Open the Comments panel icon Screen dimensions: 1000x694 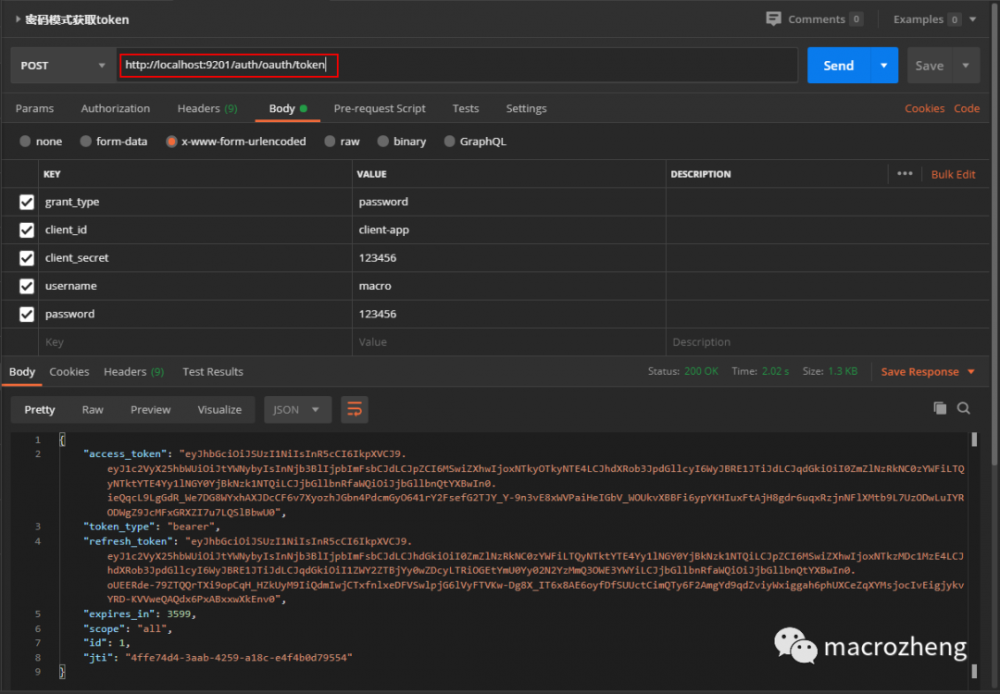pyautogui.click(x=774, y=18)
